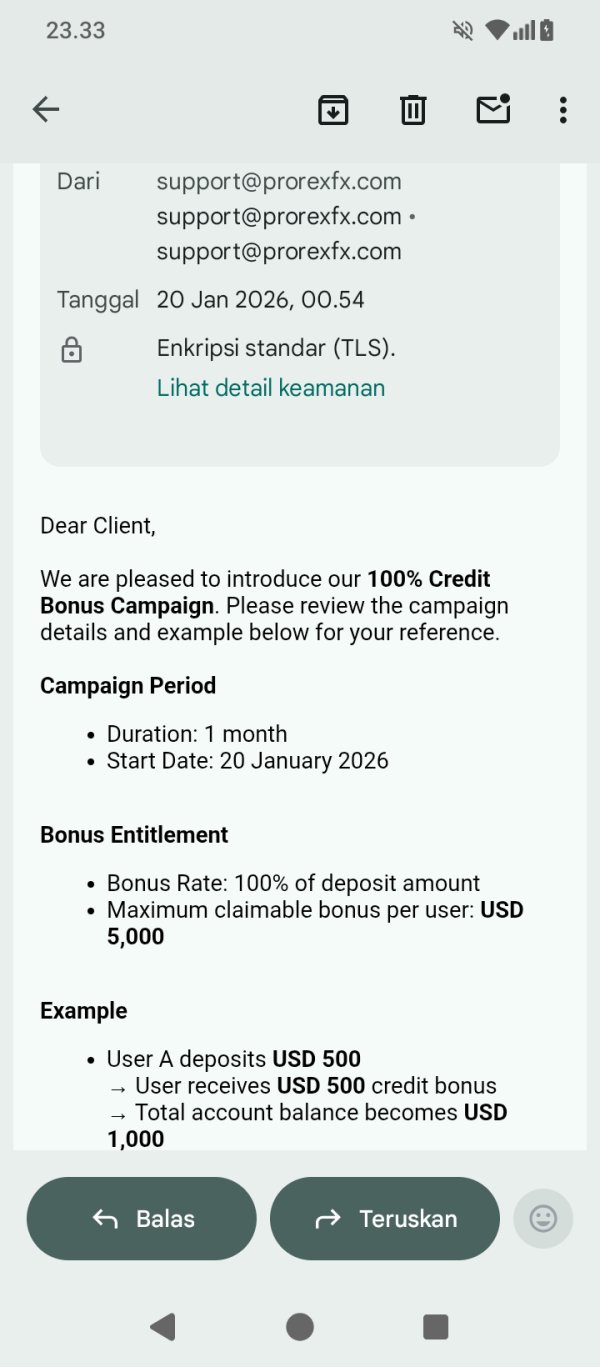Tap the Wi-Fi status bar icon
Viewport: 600px width, 1367px height.
(497, 30)
